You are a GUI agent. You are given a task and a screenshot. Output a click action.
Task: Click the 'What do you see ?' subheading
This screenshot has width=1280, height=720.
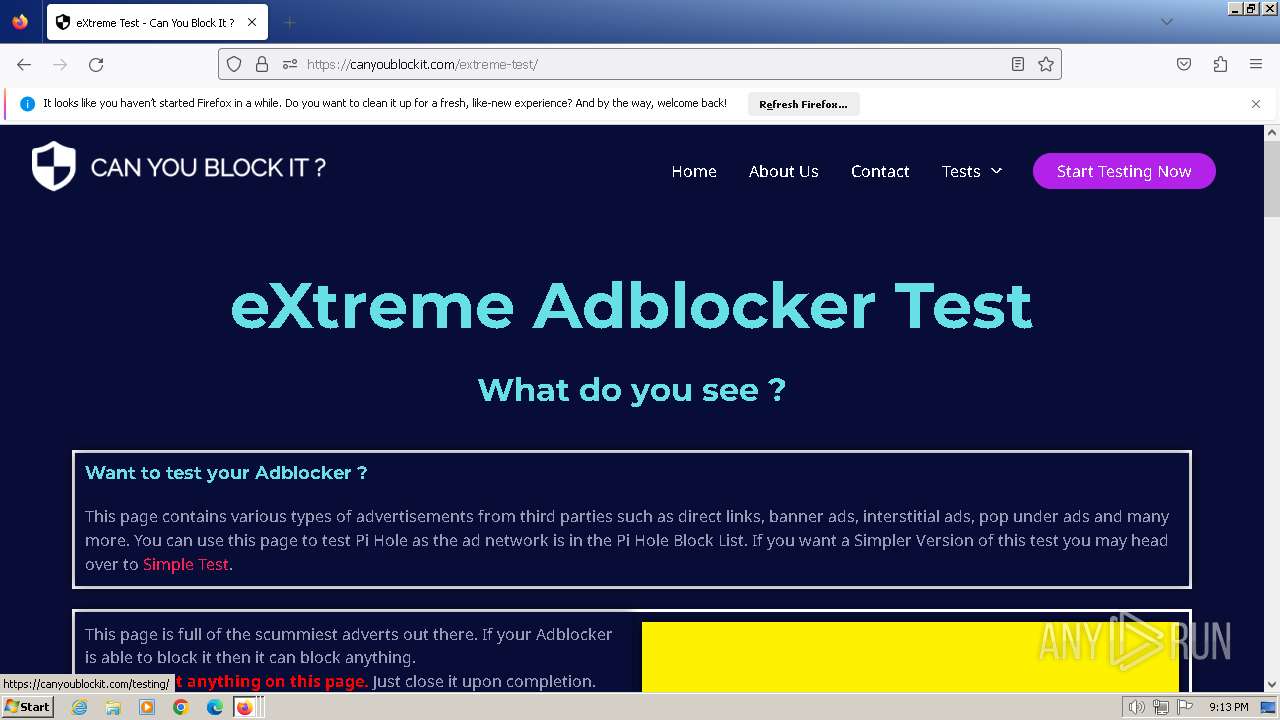pos(631,389)
